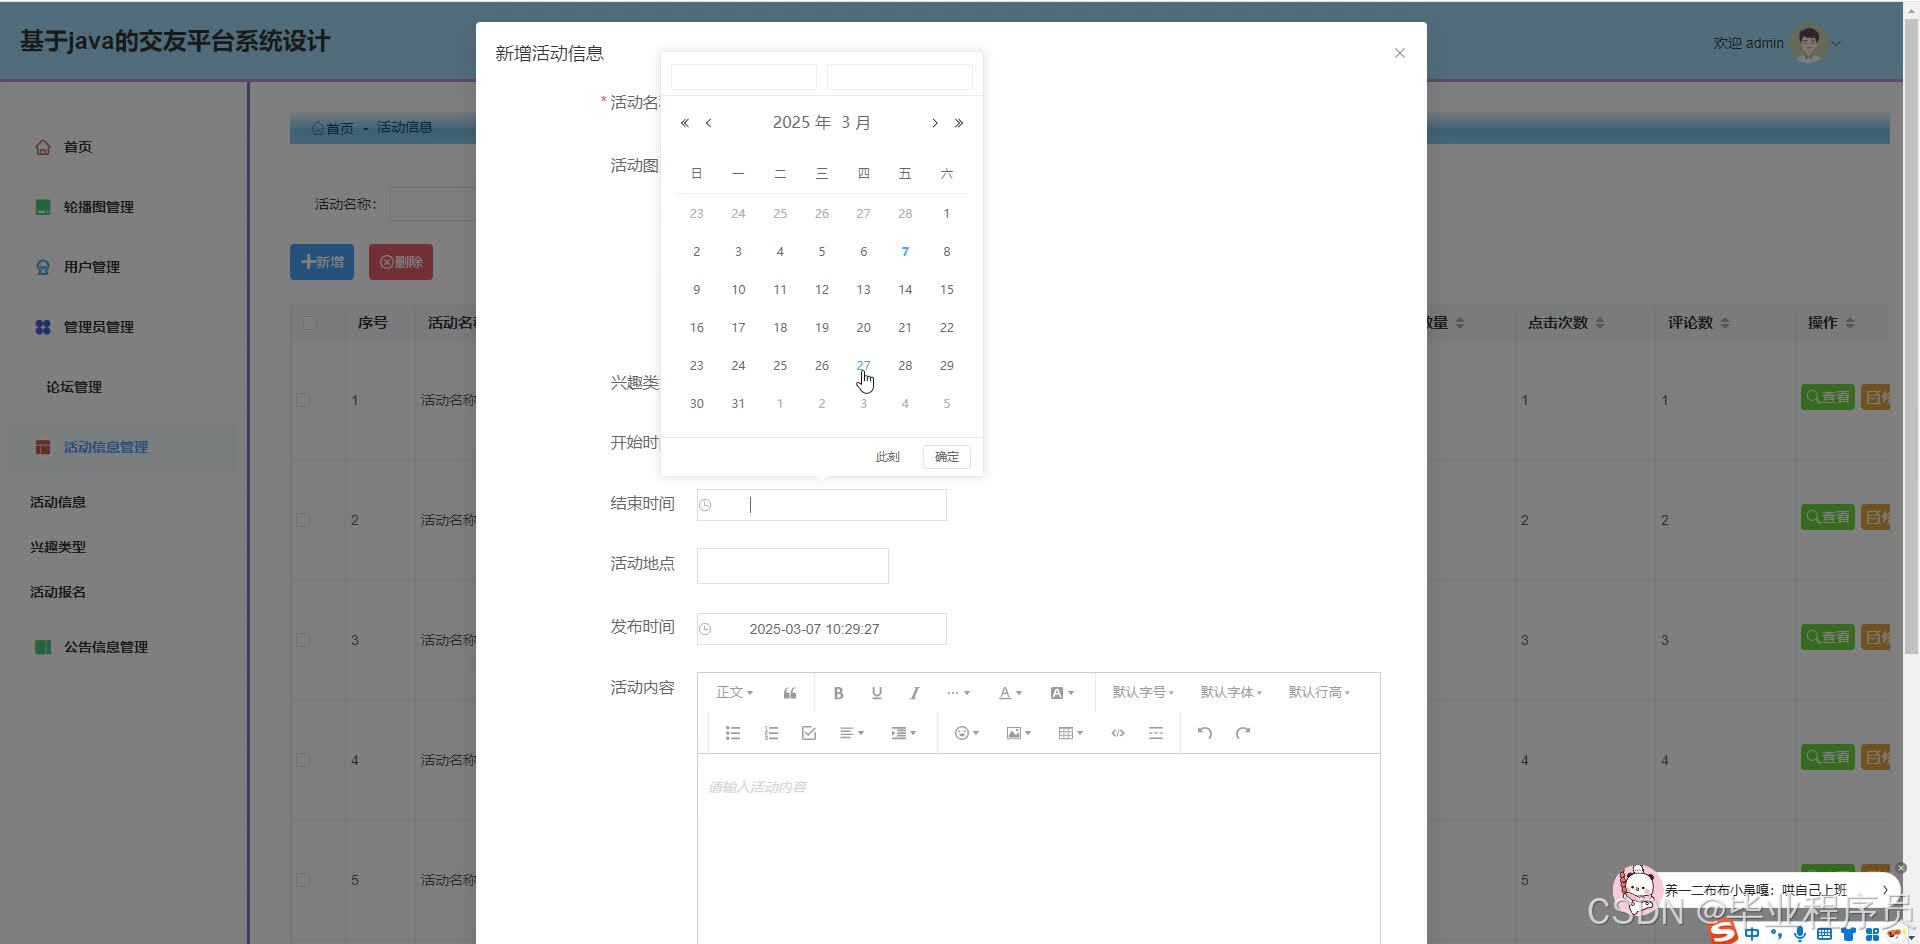
Task: Click the undo arrow in the content editor
Action: coord(1204,733)
